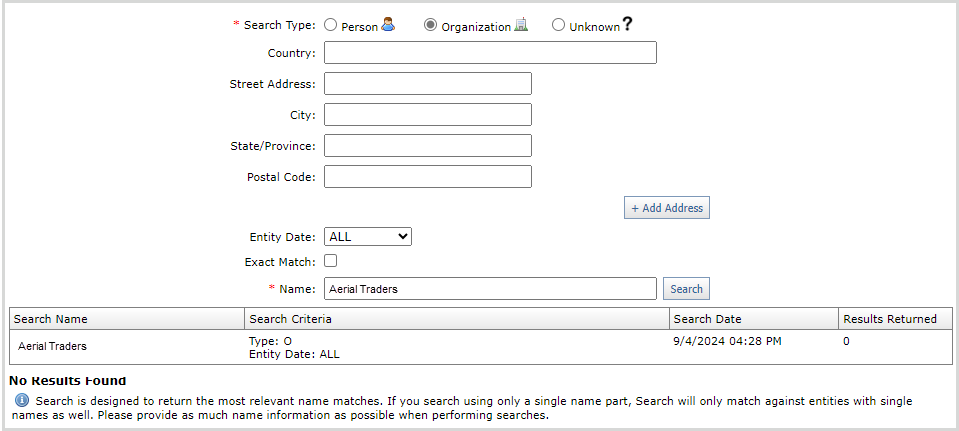Click the Person icon next to Person

[x=388, y=26]
